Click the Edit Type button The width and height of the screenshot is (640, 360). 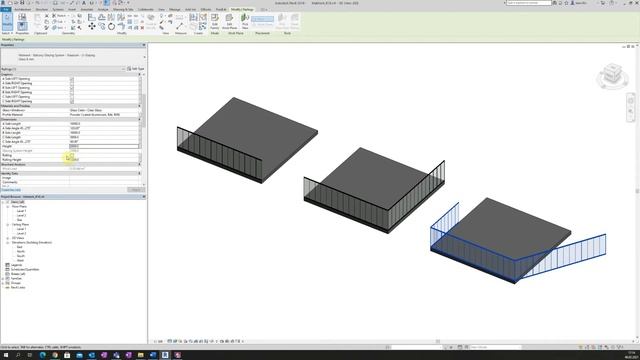pos(136,69)
